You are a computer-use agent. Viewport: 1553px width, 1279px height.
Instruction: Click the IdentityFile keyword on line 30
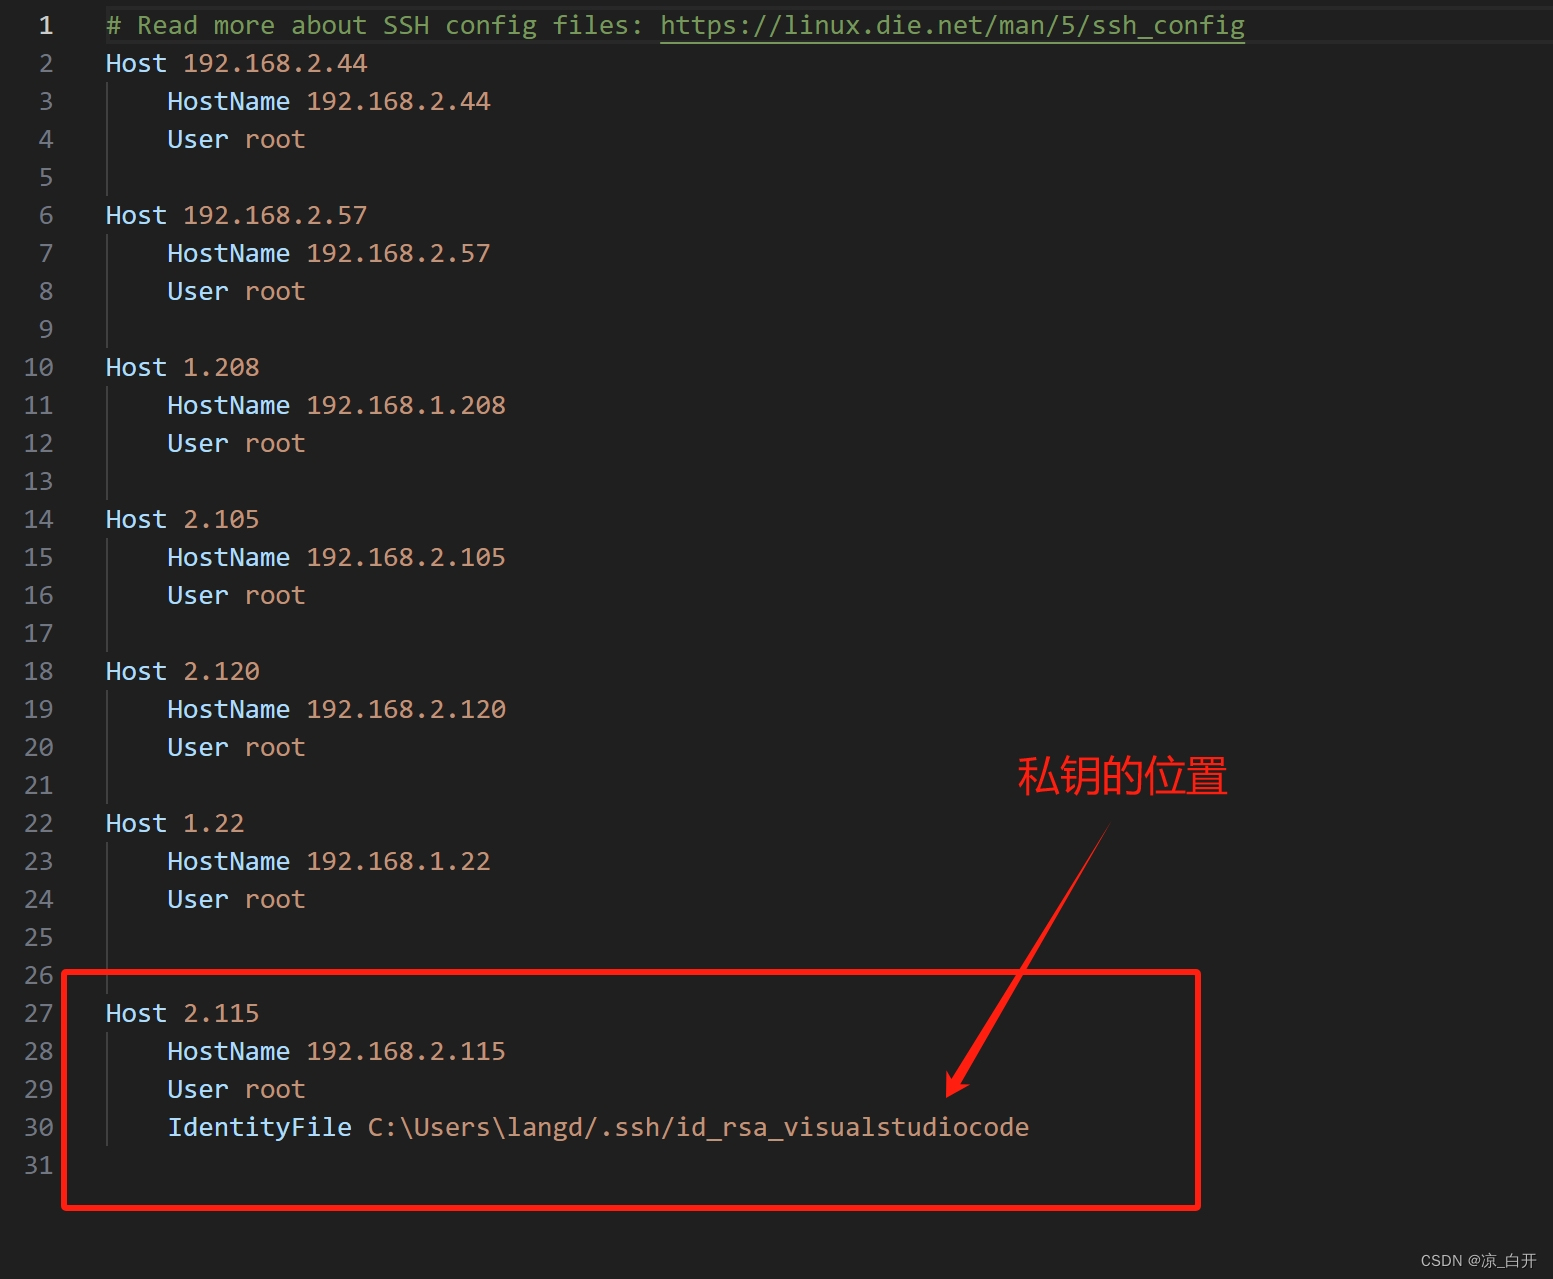pos(259,1127)
